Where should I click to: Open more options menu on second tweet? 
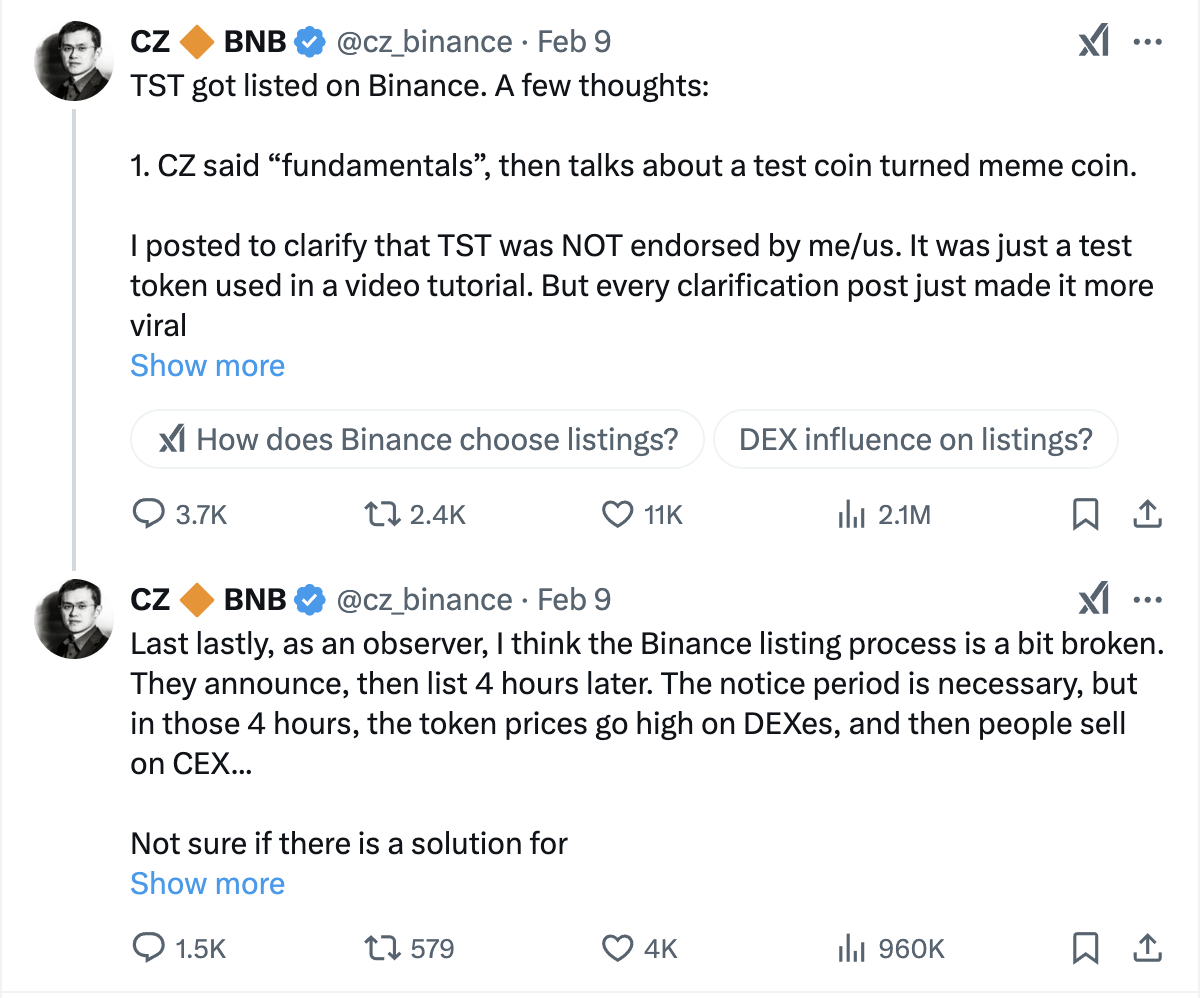(x=1146, y=600)
